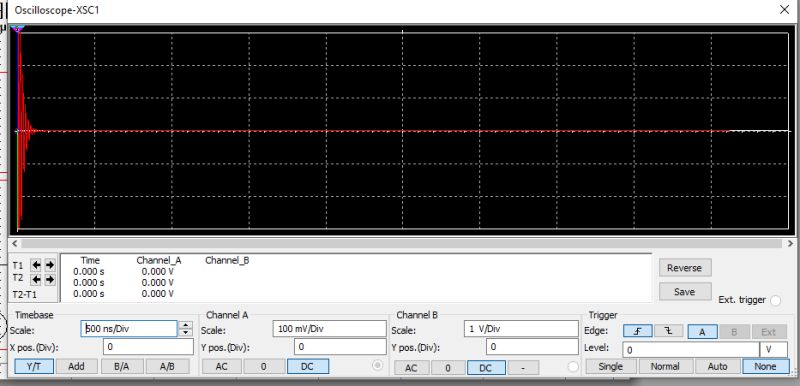Select rising edge trigger
Image resolution: width=800 pixels, height=386 pixels.
637,331
